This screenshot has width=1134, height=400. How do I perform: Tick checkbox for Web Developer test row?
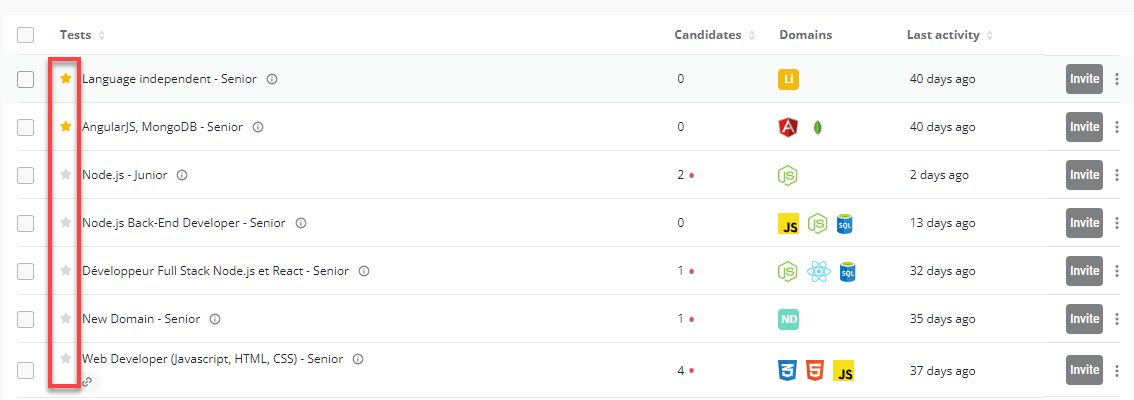(x=26, y=371)
